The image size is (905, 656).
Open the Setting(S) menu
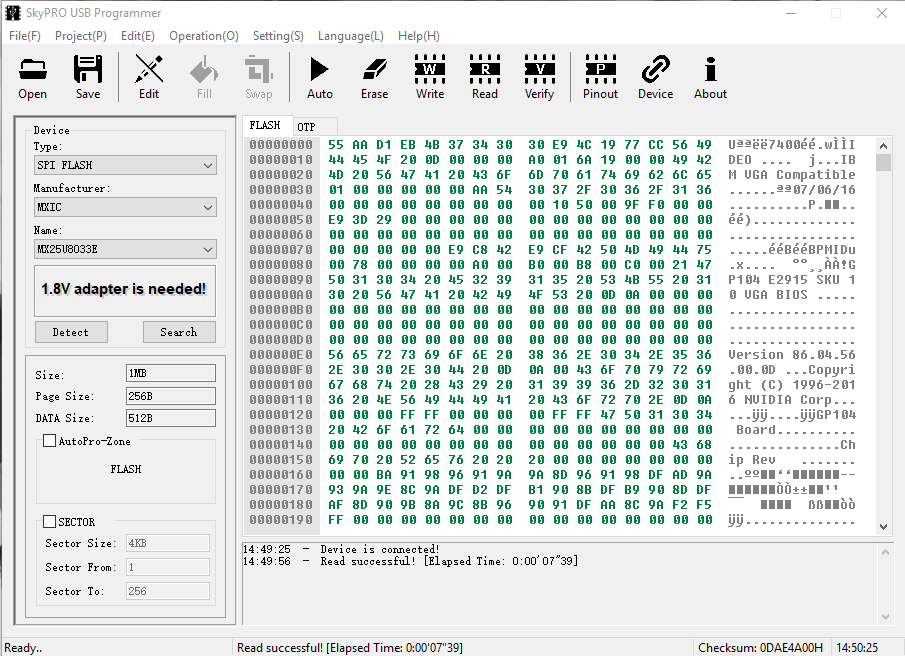tap(278, 36)
